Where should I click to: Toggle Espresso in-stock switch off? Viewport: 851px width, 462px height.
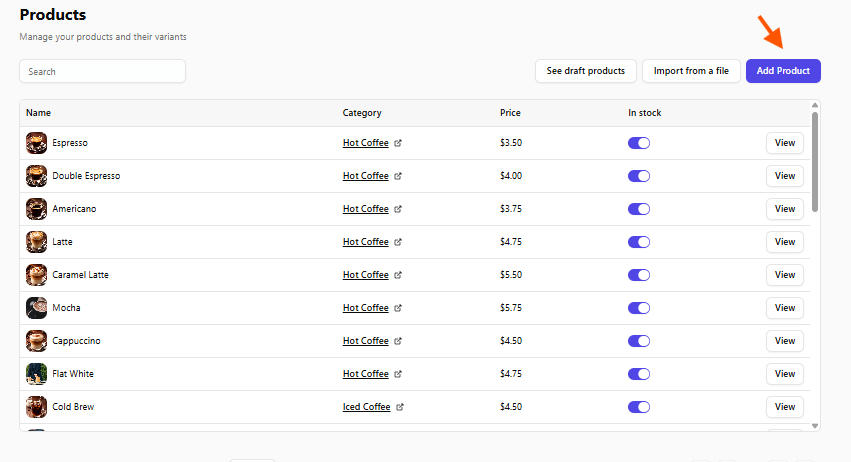[639, 143]
